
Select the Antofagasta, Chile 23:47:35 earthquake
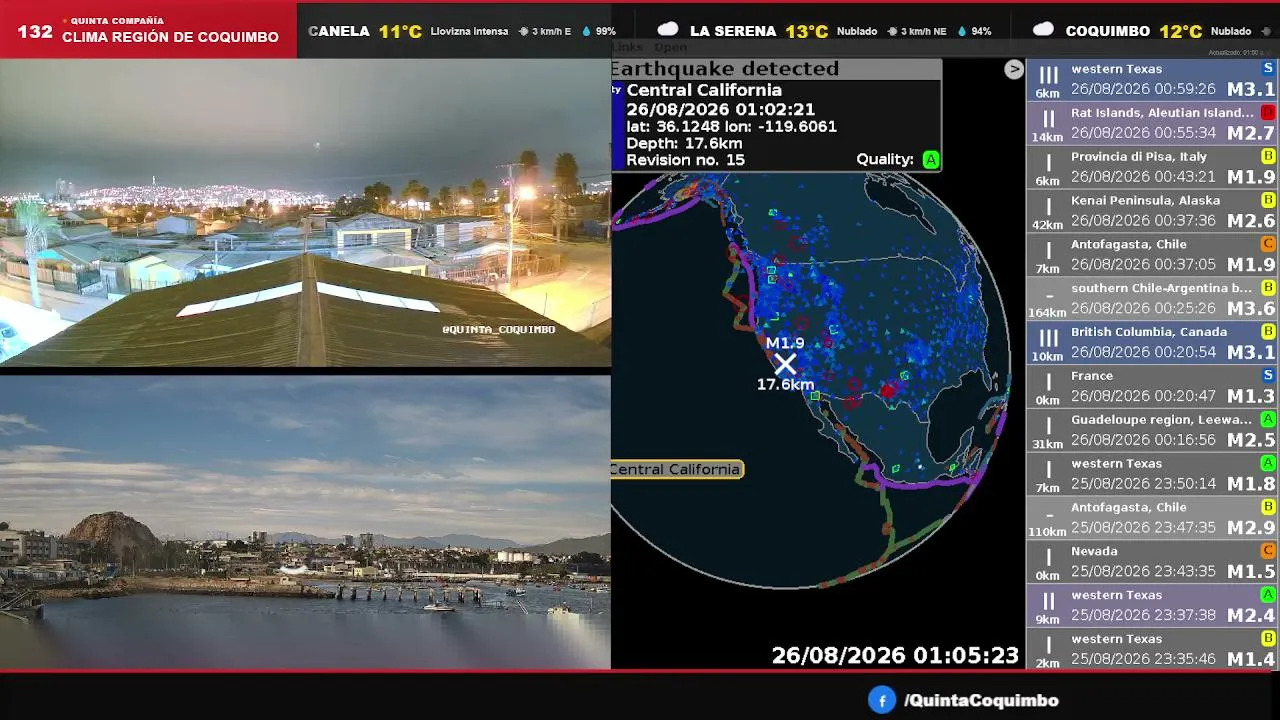(1152, 517)
